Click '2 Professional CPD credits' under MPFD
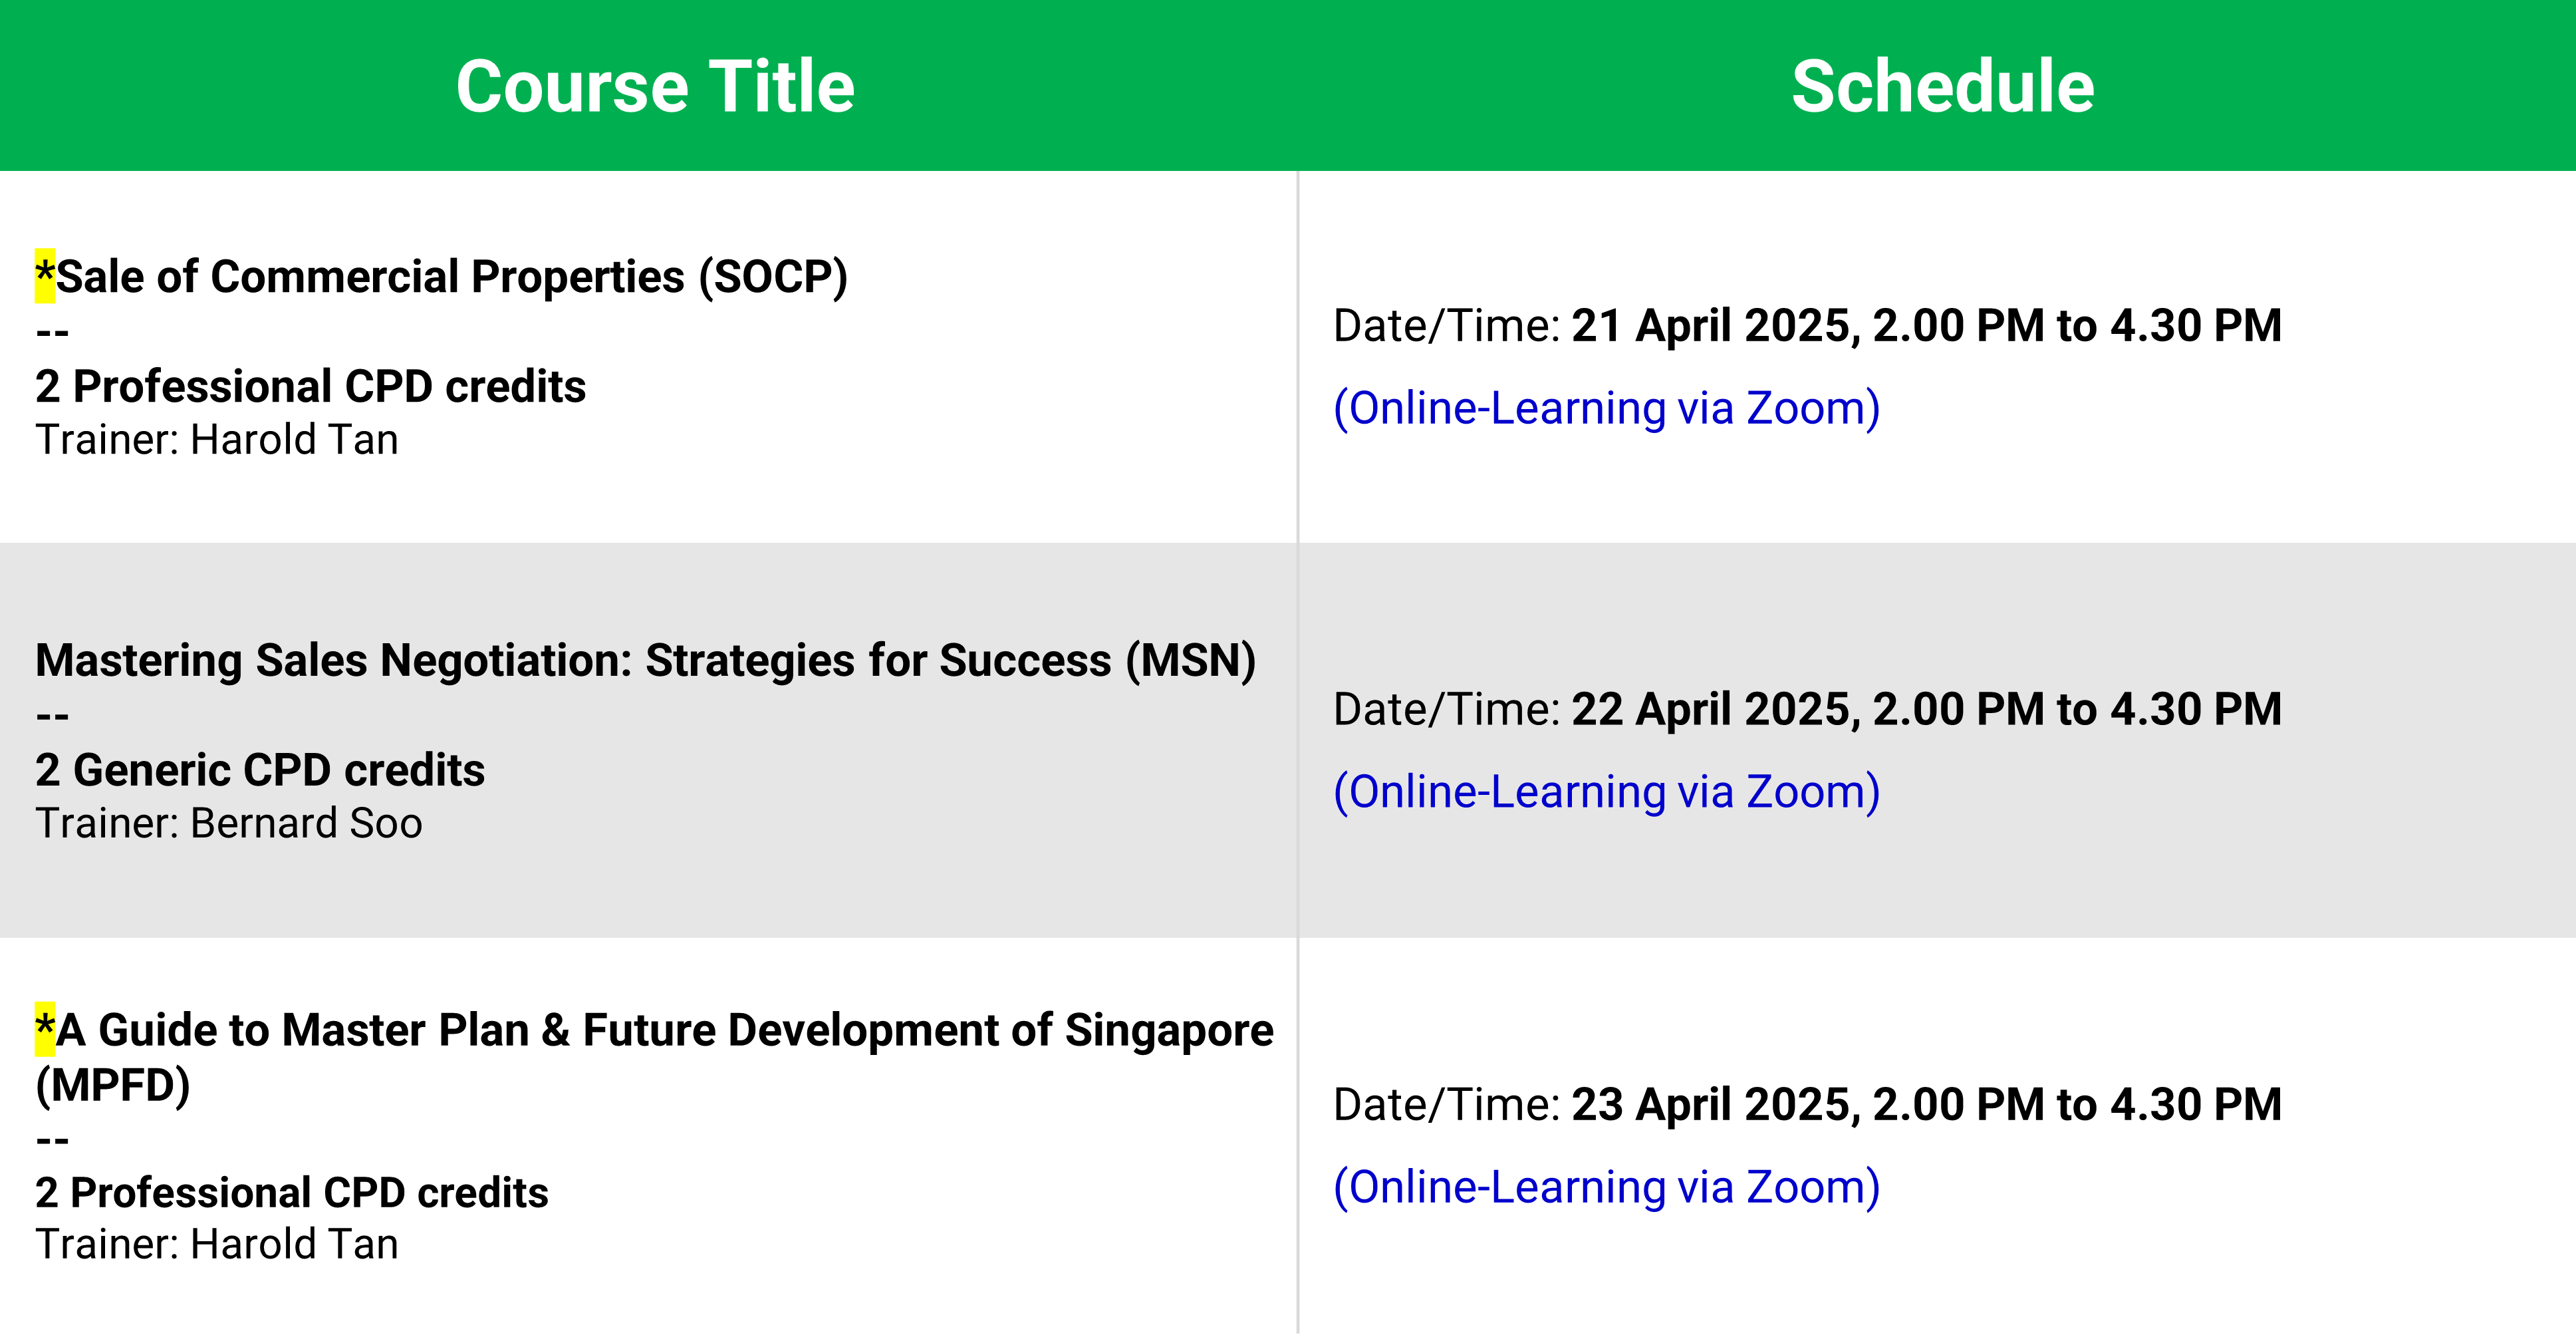The width and height of the screenshot is (2576, 1335). (292, 1192)
